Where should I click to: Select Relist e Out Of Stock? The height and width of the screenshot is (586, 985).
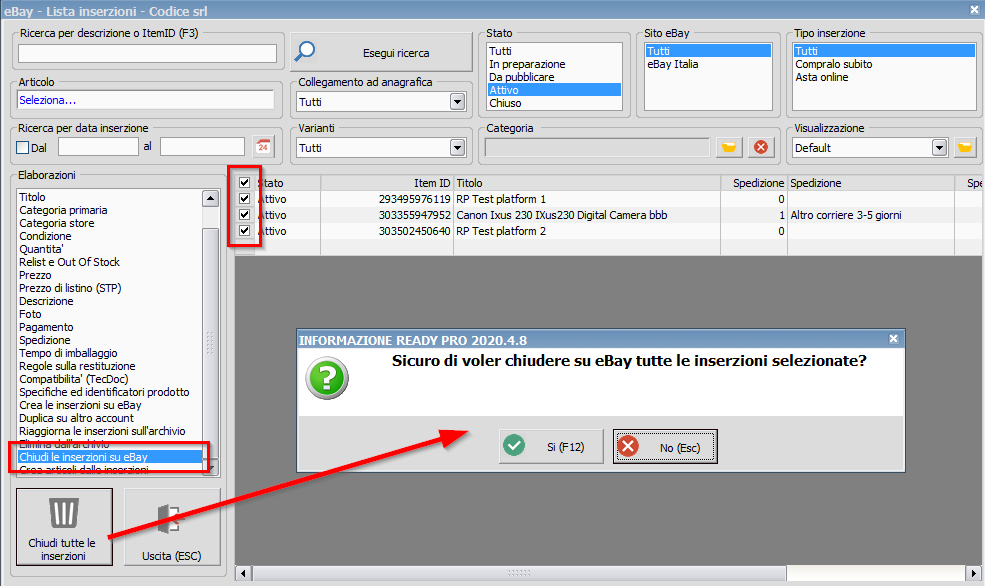109,262
